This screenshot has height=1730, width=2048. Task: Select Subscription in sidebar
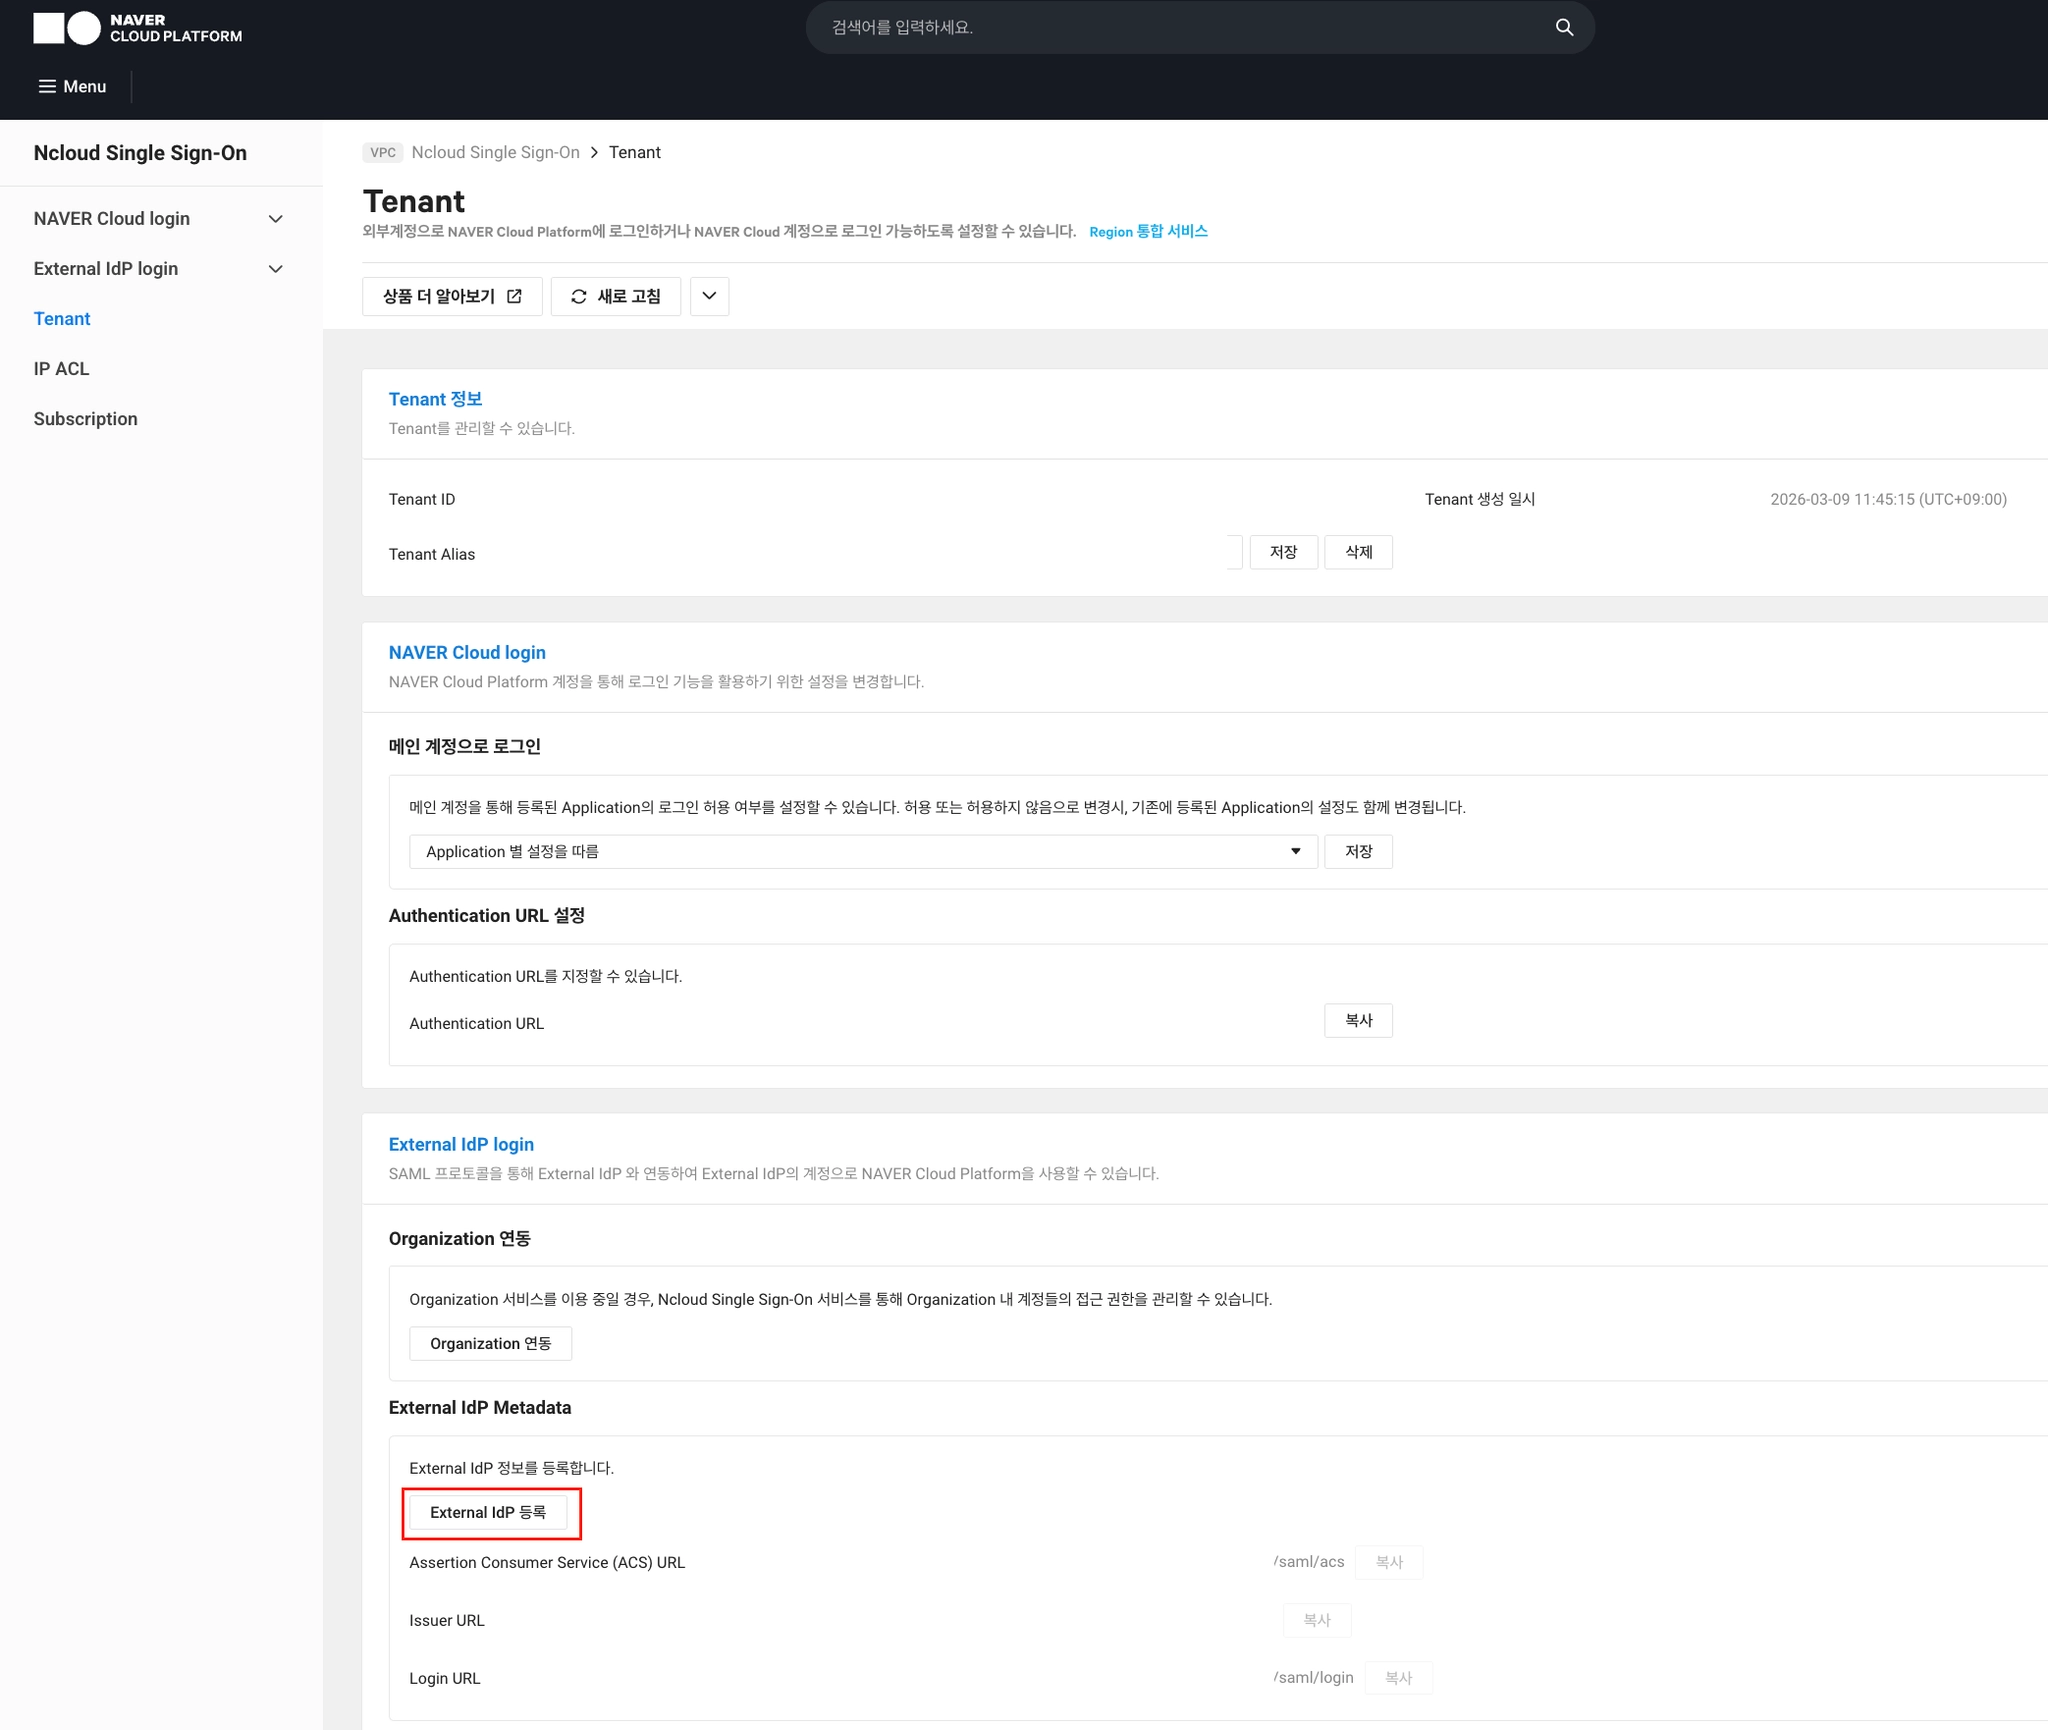coord(85,419)
